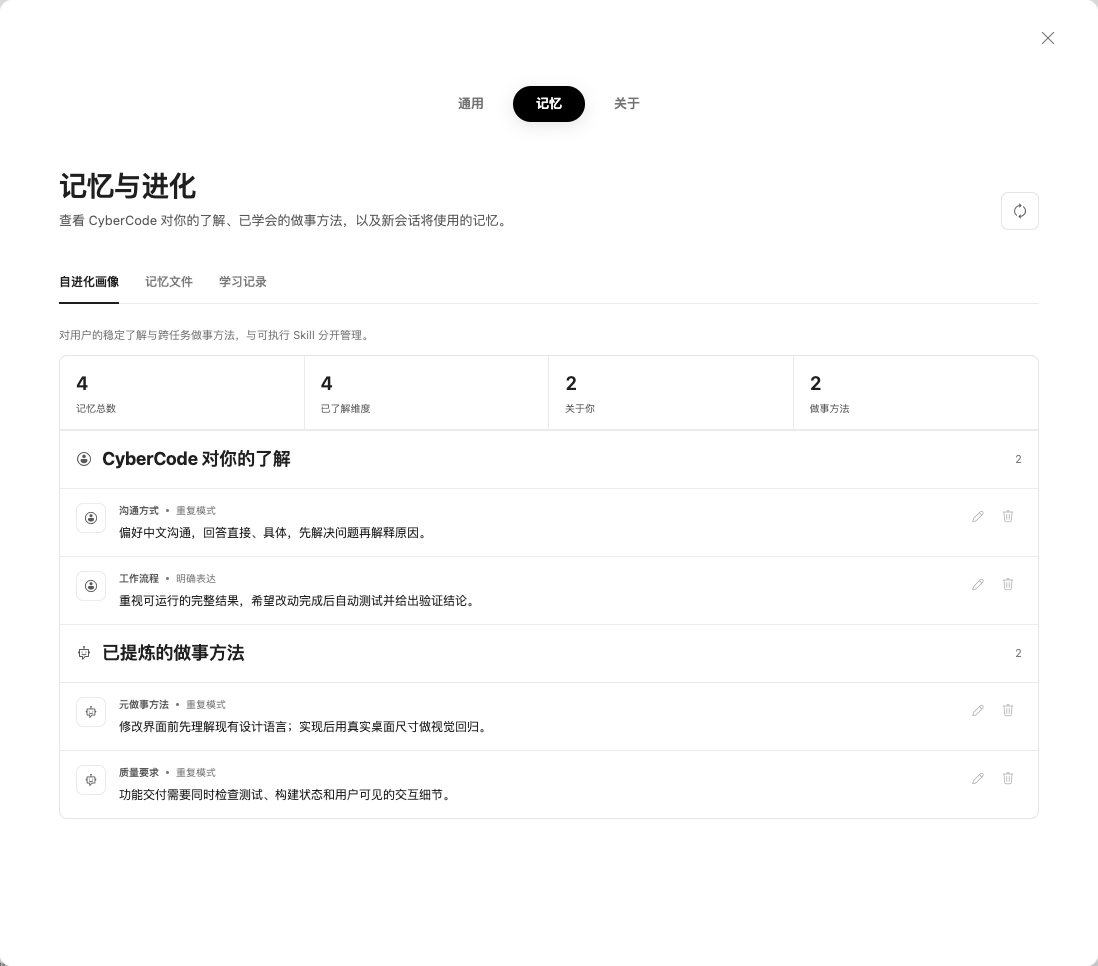Edit the 工作流程 memory entry
This screenshot has height=966, width=1098.
pos(978,584)
